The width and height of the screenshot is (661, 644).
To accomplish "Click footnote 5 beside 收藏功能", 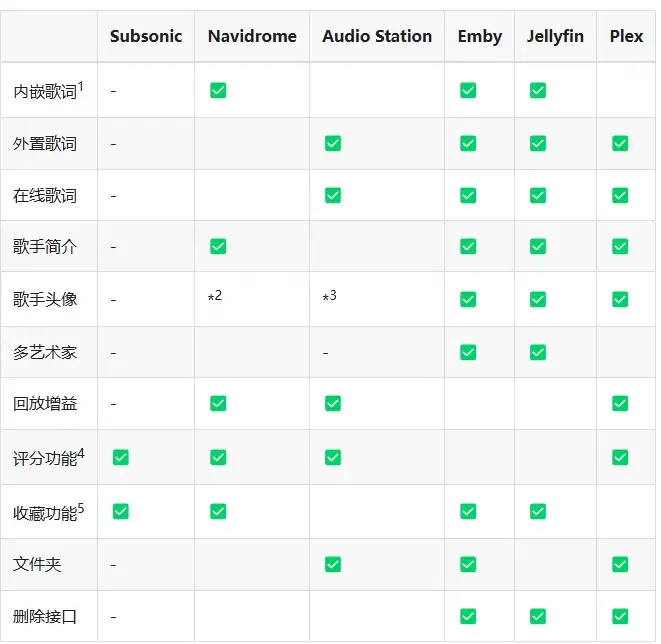I will [x=81, y=508].
